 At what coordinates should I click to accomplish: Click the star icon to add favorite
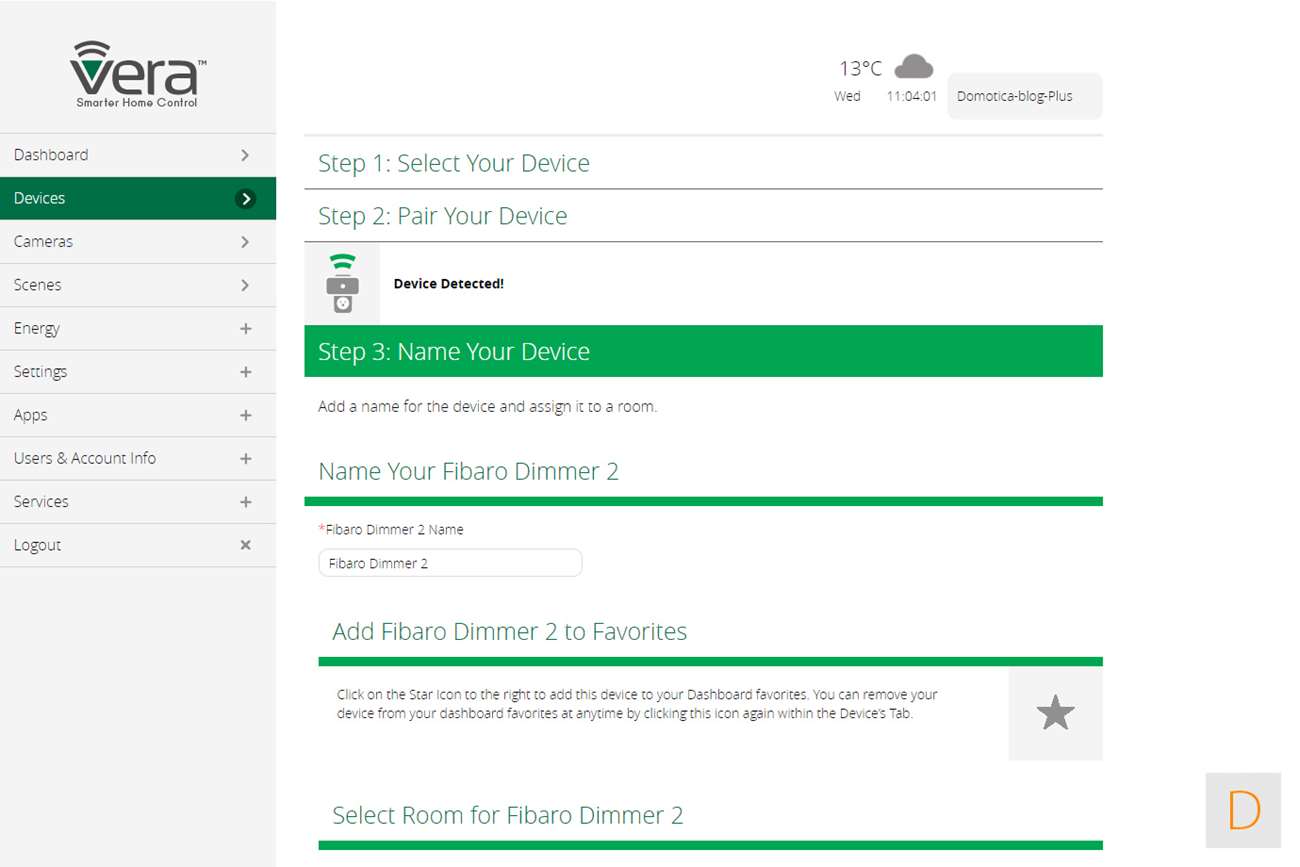[x=1055, y=714]
